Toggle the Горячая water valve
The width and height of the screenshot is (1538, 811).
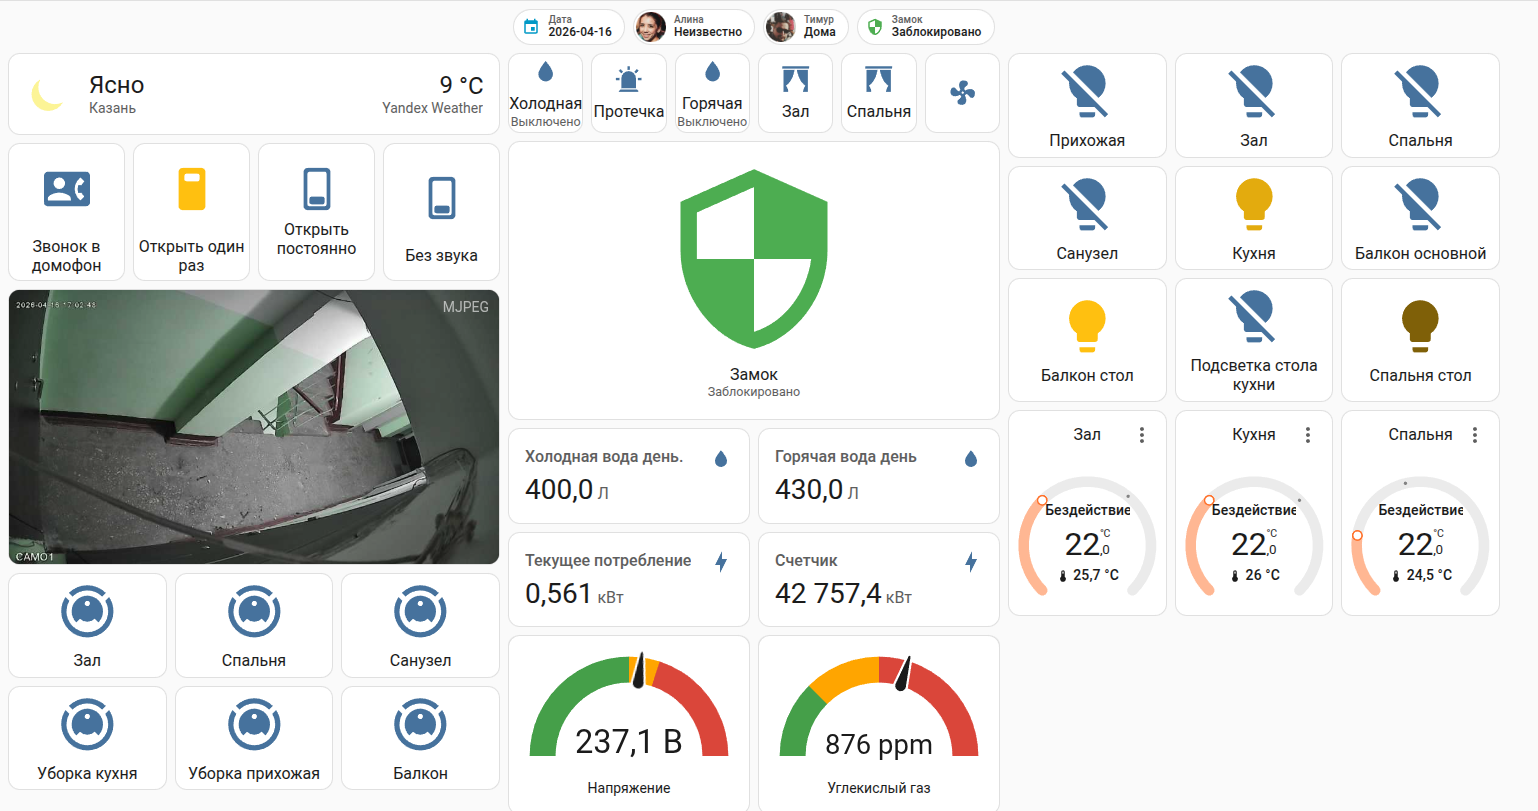point(712,92)
